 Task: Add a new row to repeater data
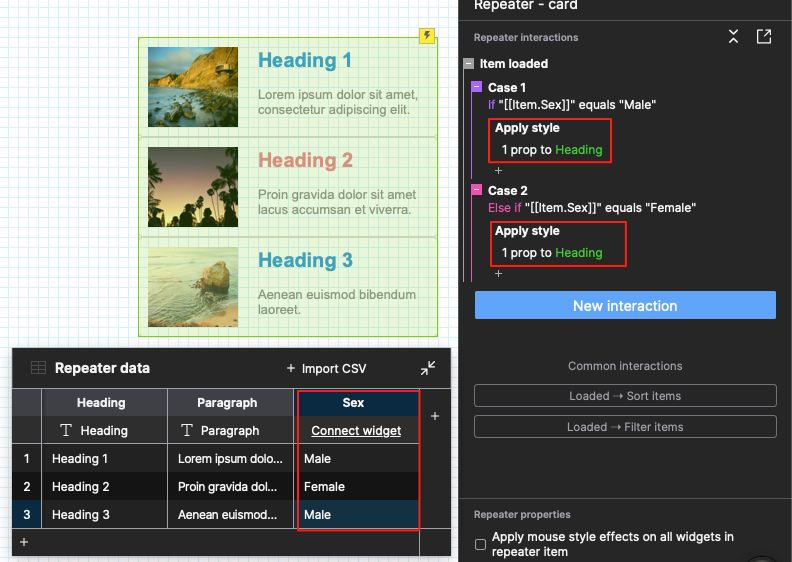24,542
